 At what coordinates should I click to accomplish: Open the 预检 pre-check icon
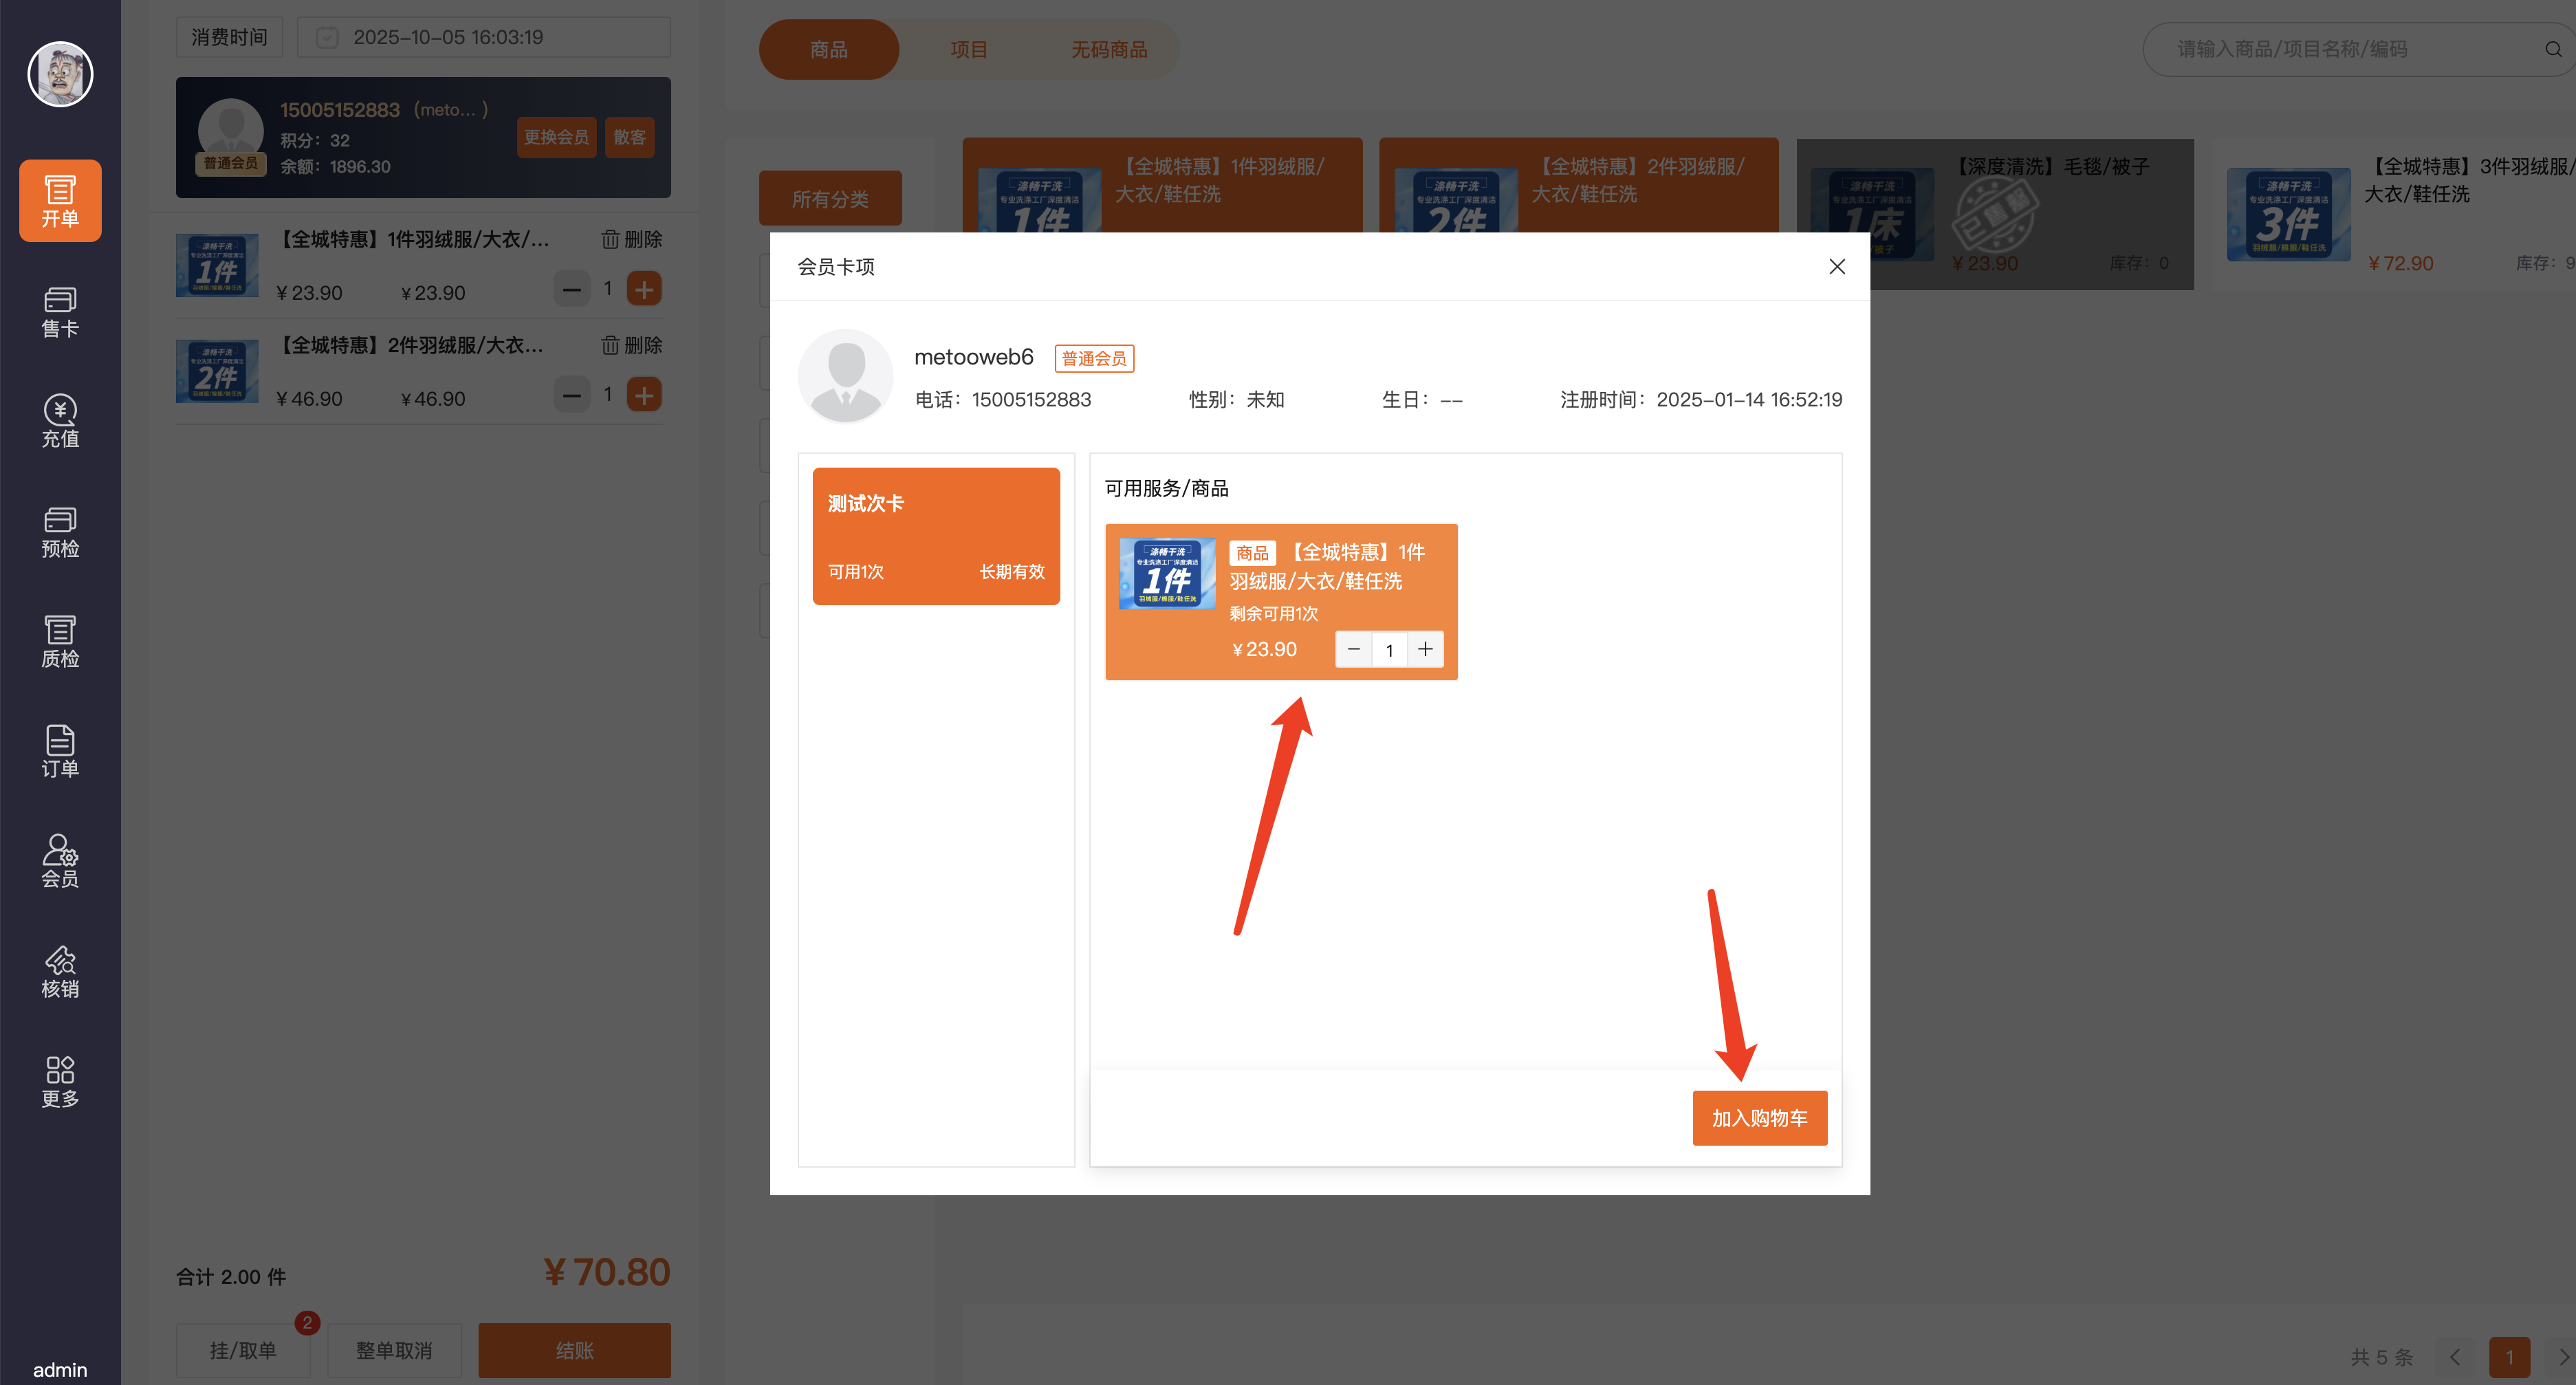coord(60,531)
